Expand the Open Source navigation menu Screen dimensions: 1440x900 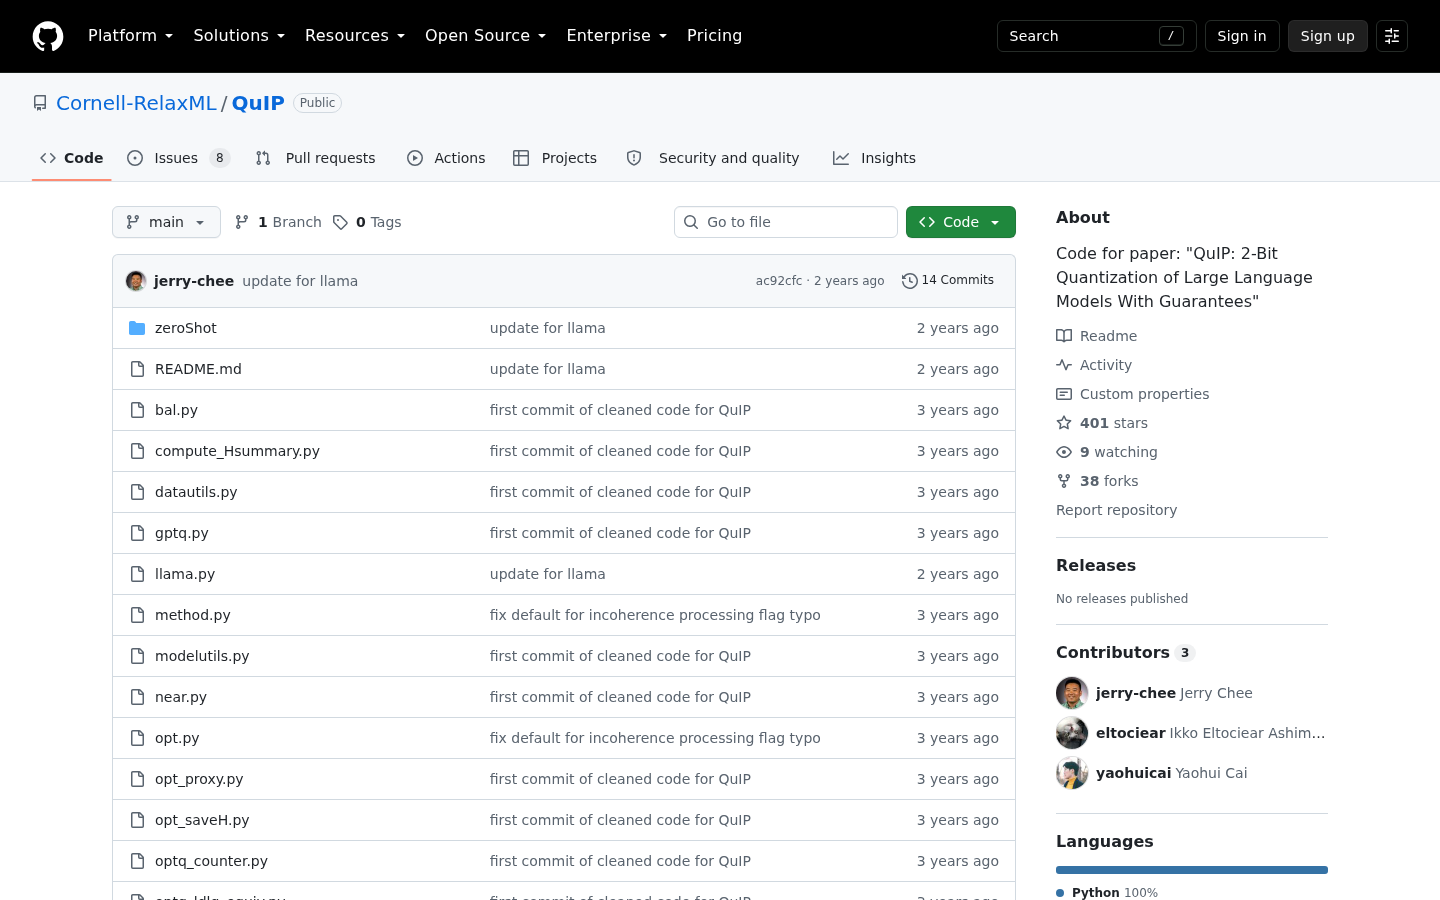pos(486,36)
